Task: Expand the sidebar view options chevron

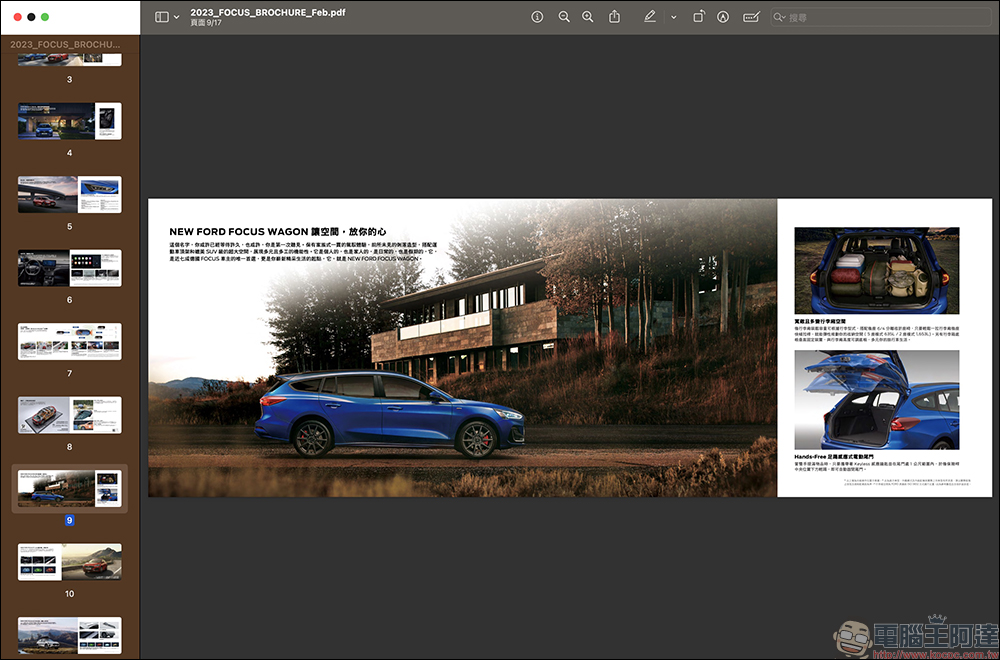Action: tap(176, 17)
